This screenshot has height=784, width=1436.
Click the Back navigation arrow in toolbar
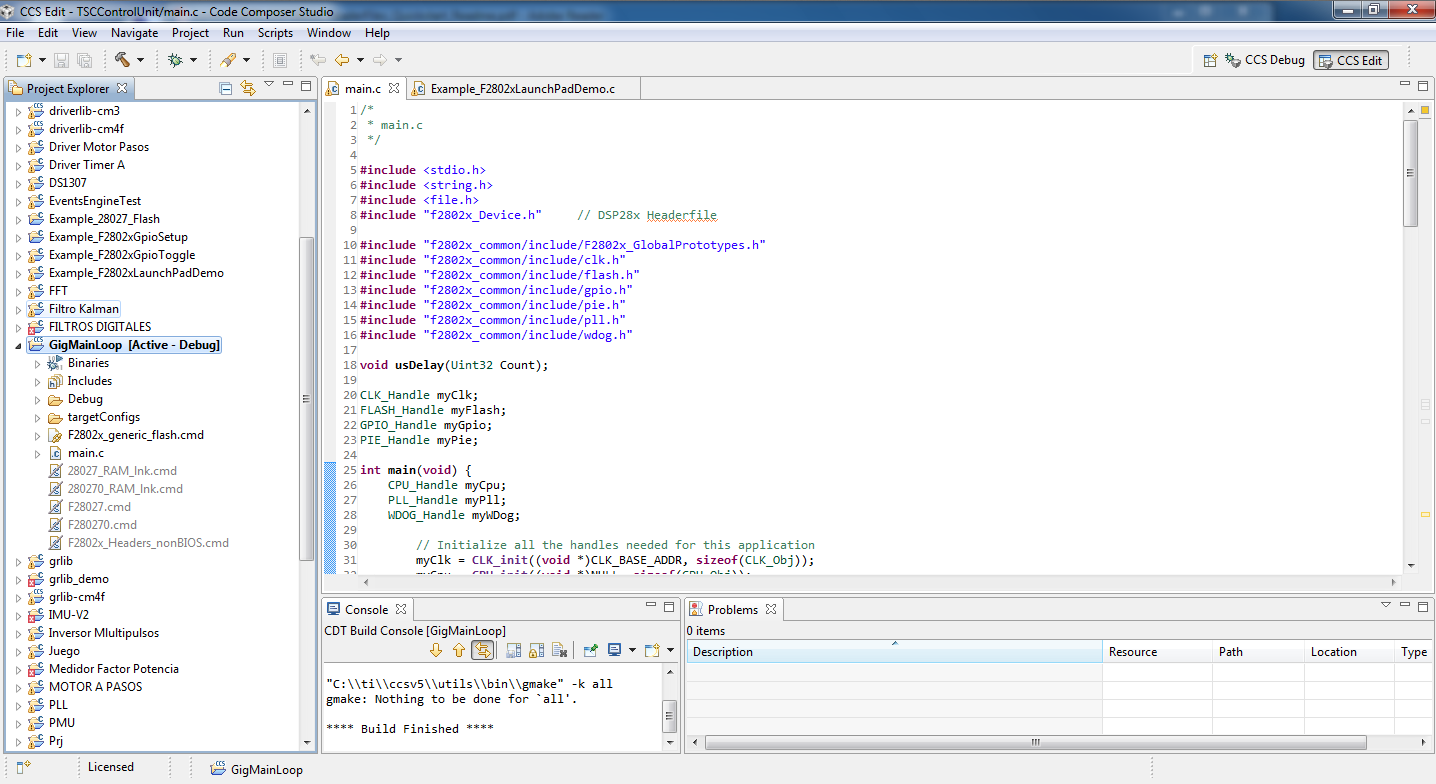click(x=343, y=60)
